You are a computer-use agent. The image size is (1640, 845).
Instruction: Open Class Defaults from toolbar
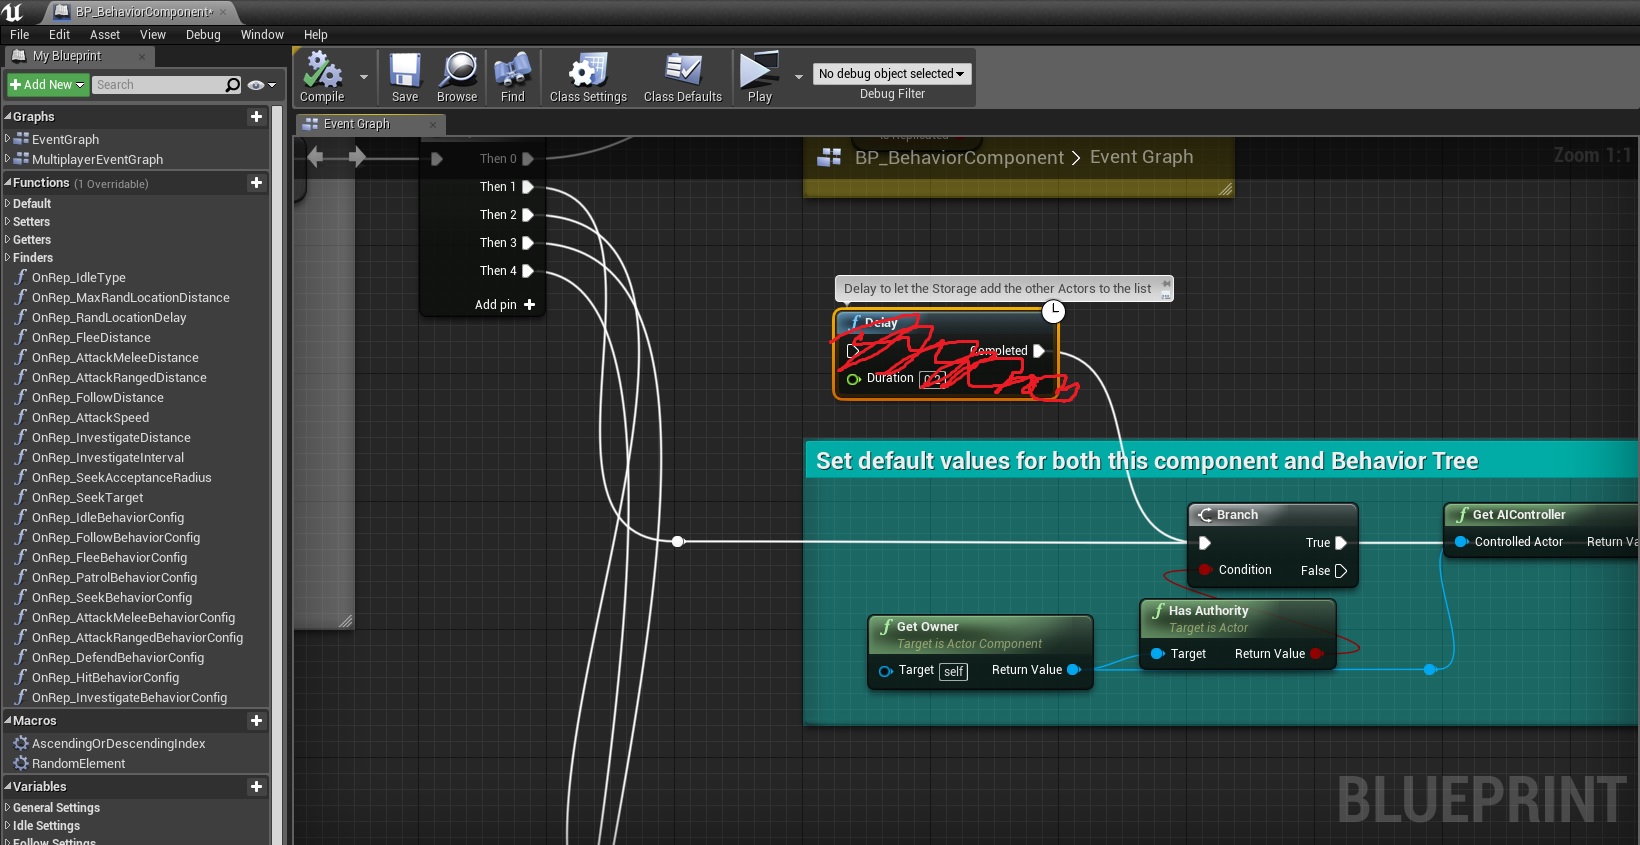[682, 72]
